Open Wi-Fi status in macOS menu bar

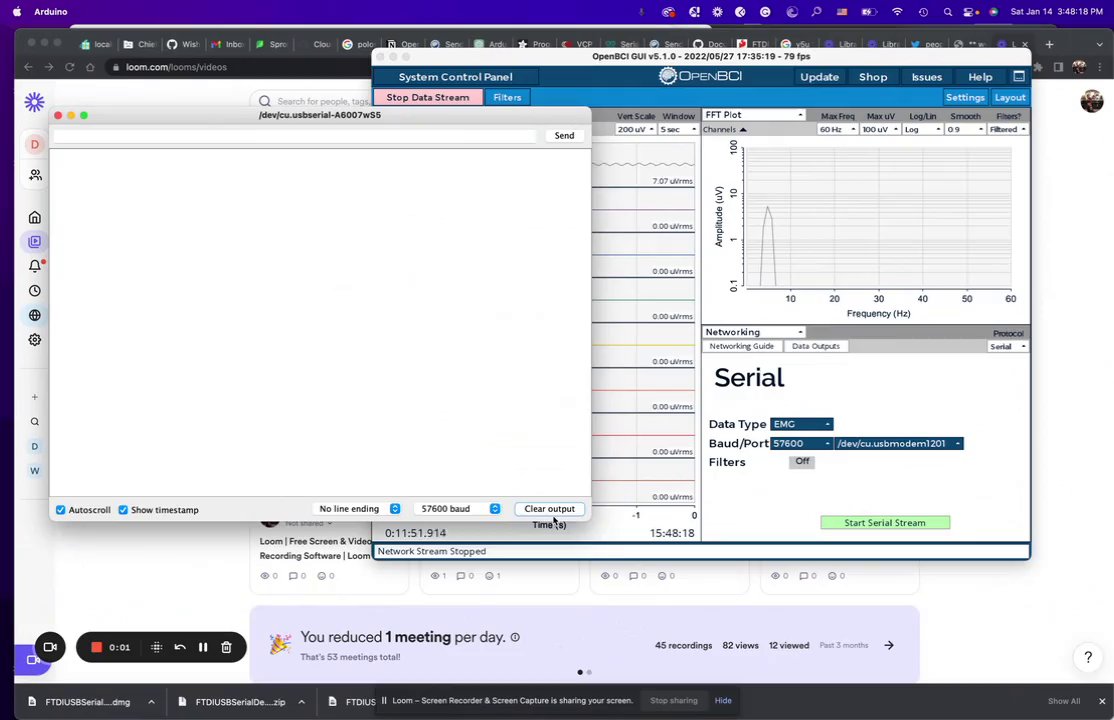click(x=897, y=12)
